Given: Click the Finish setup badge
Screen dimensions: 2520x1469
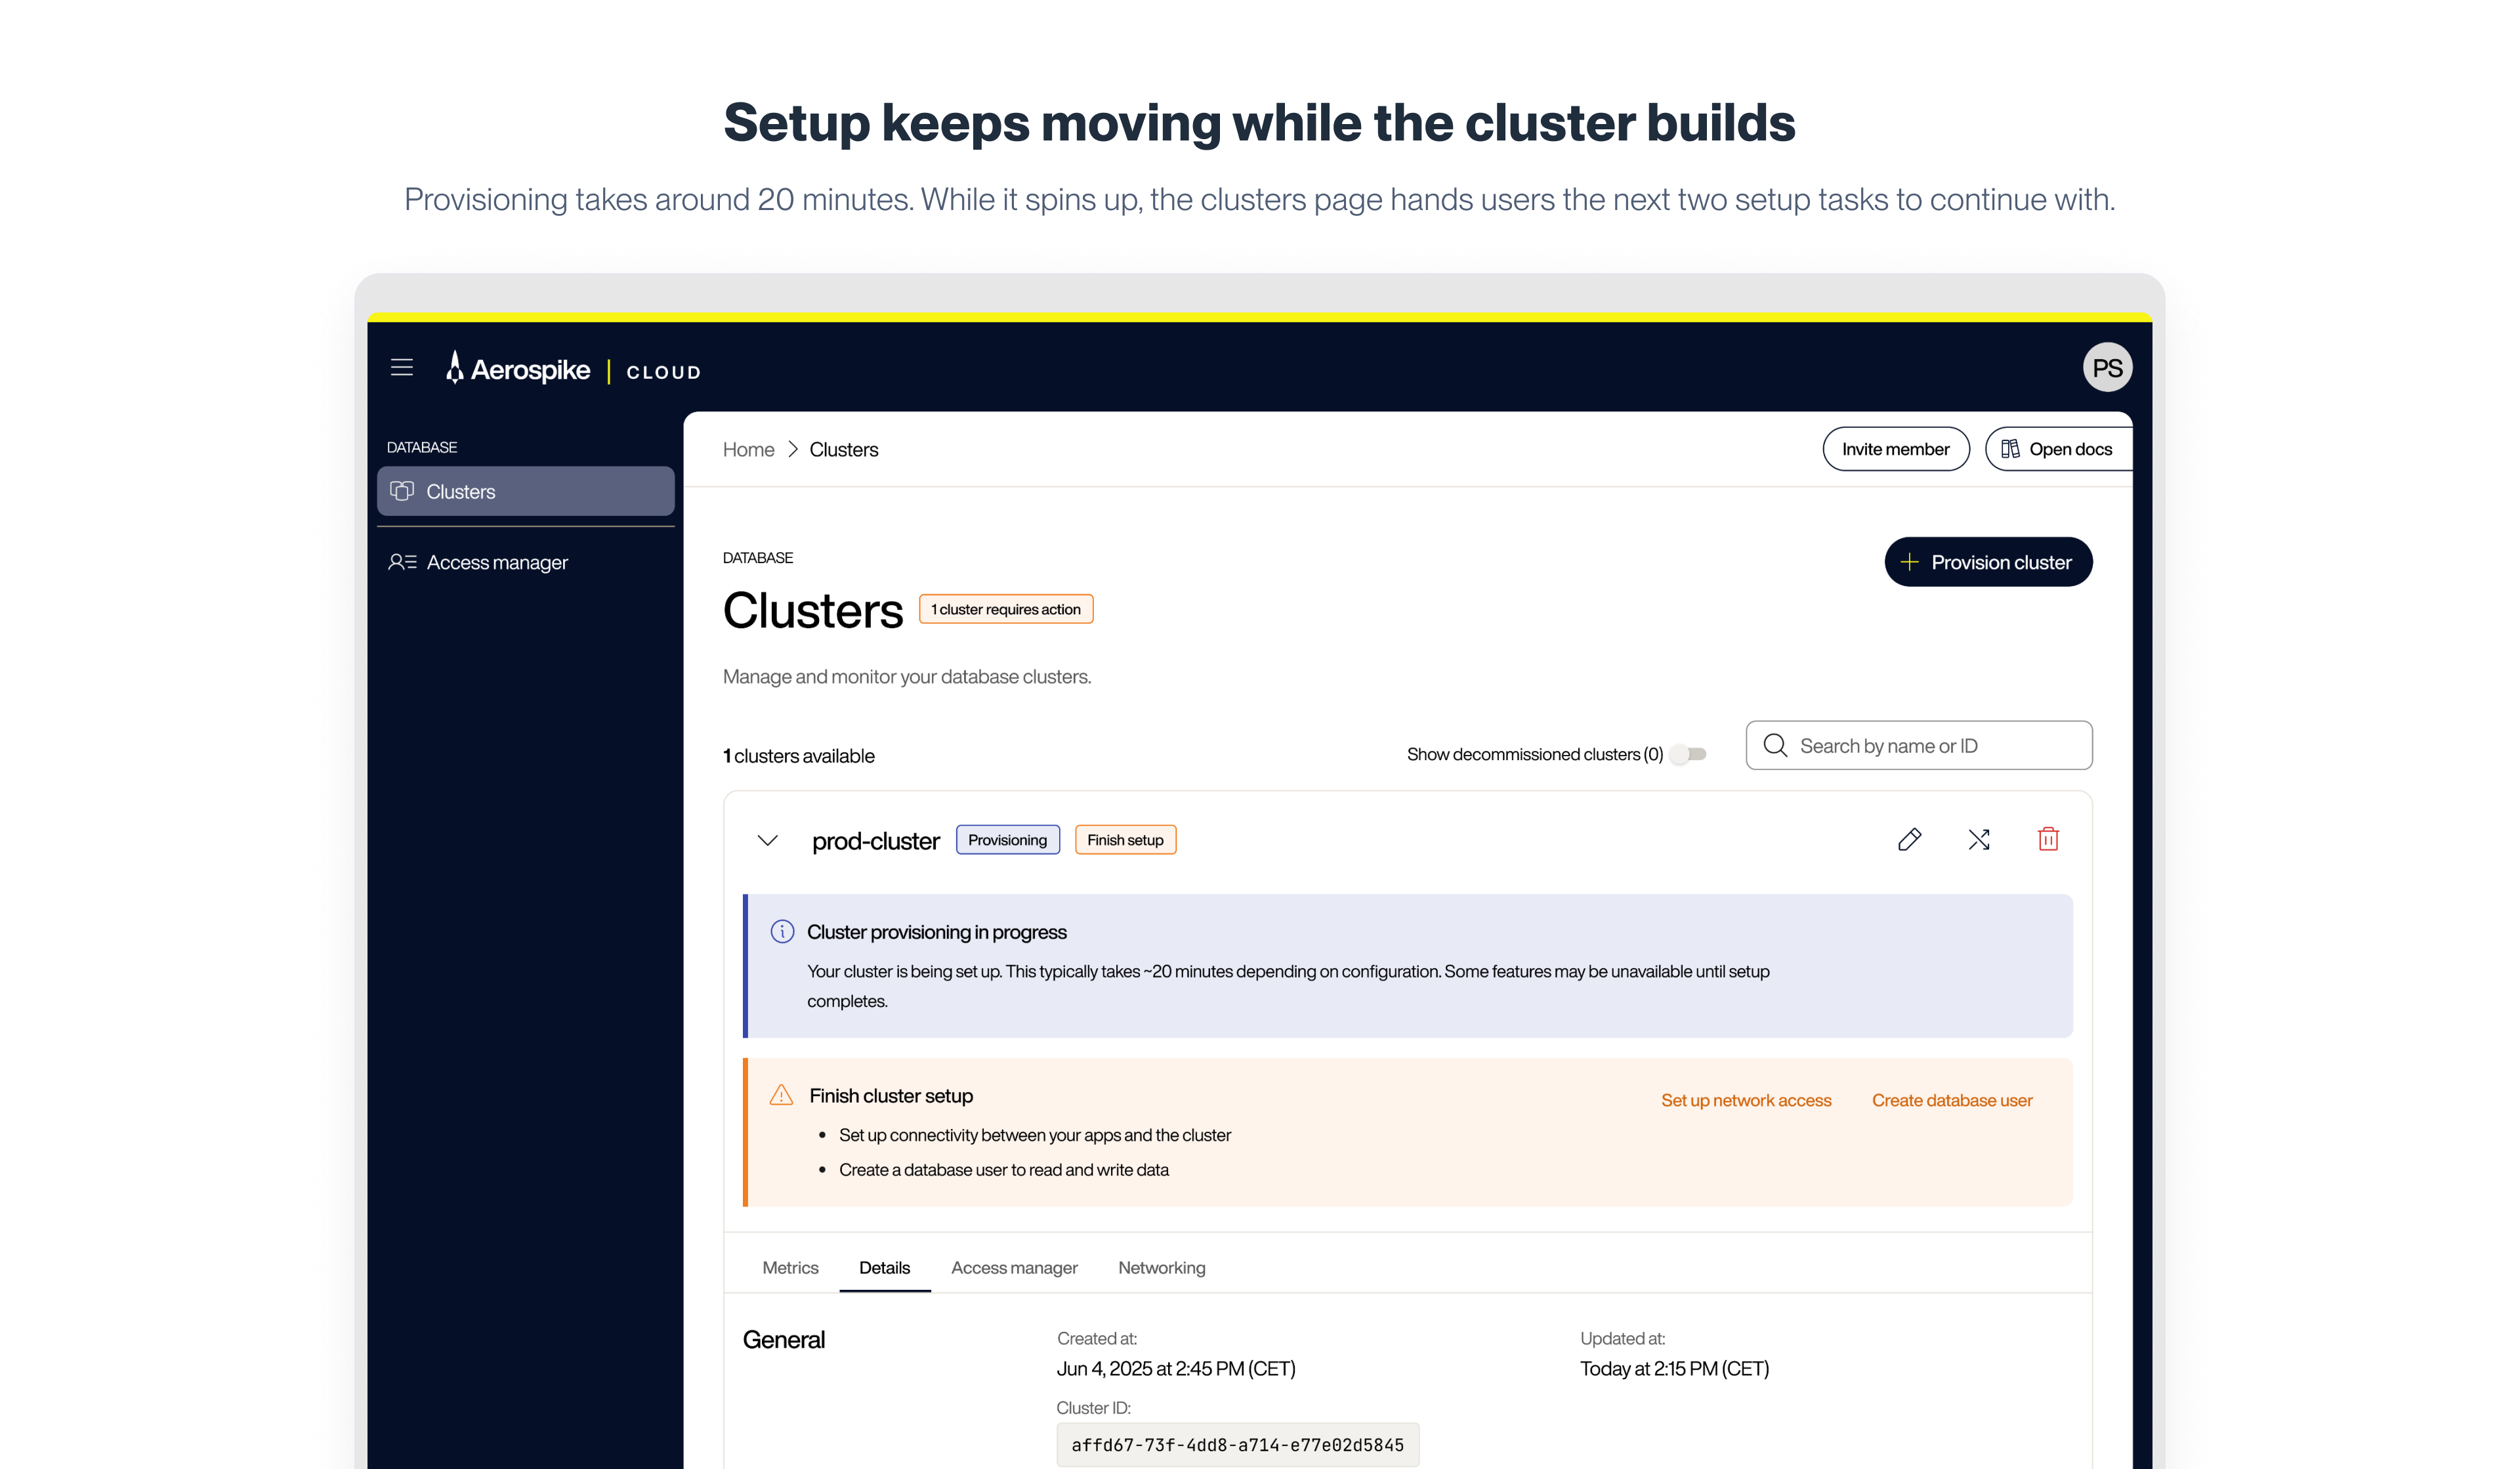Looking at the screenshot, I should click(1125, 840).
